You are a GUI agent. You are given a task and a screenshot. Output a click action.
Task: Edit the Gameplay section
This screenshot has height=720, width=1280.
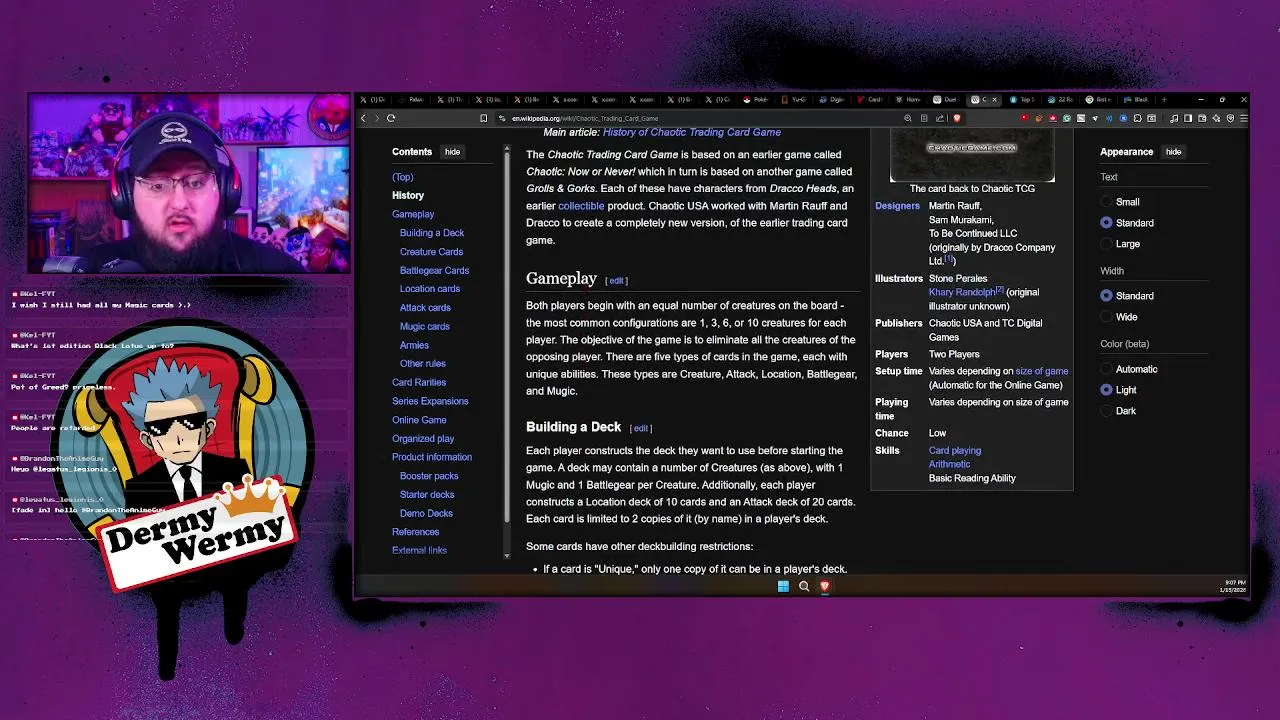click(616, 281)
